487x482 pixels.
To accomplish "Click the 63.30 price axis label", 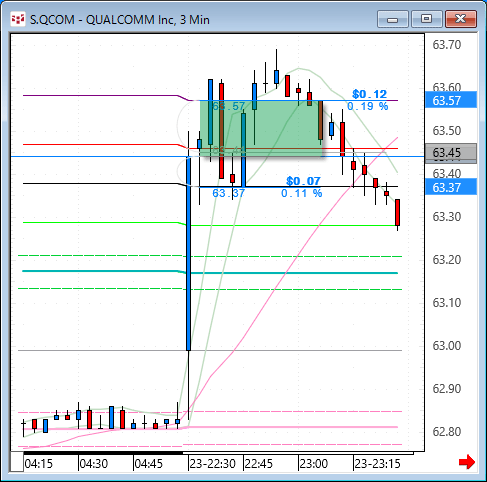I will click(447, 217).
